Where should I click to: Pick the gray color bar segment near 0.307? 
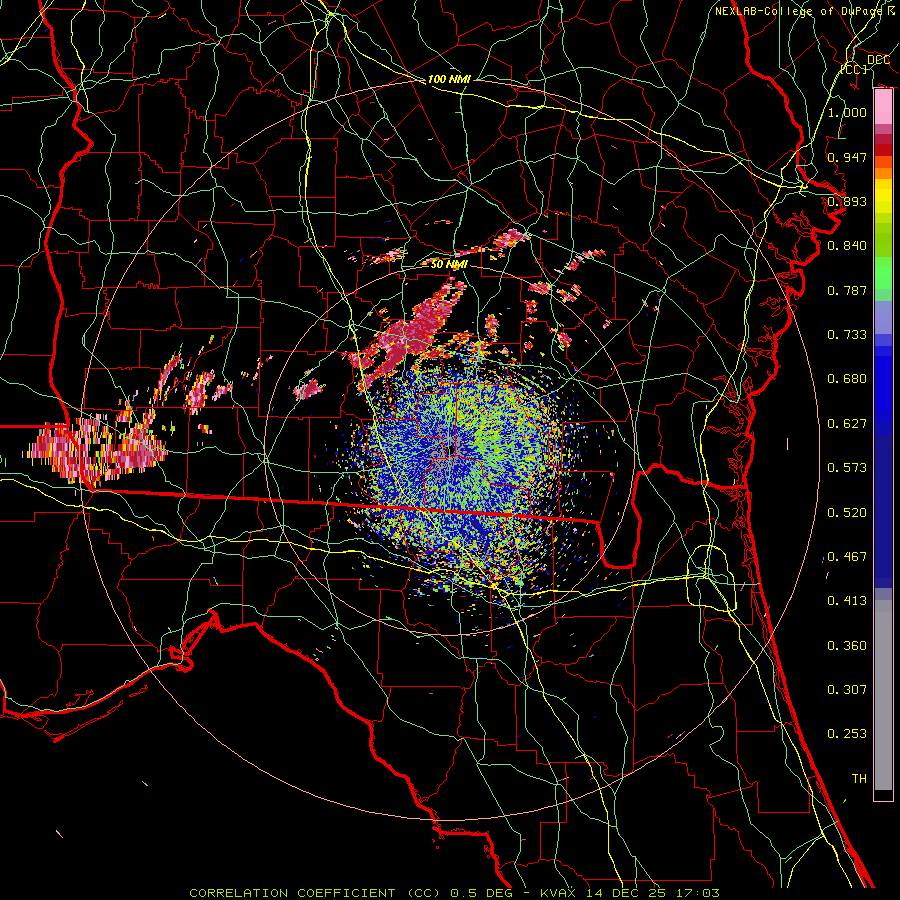pyautogui.click(x=883, y=695)
